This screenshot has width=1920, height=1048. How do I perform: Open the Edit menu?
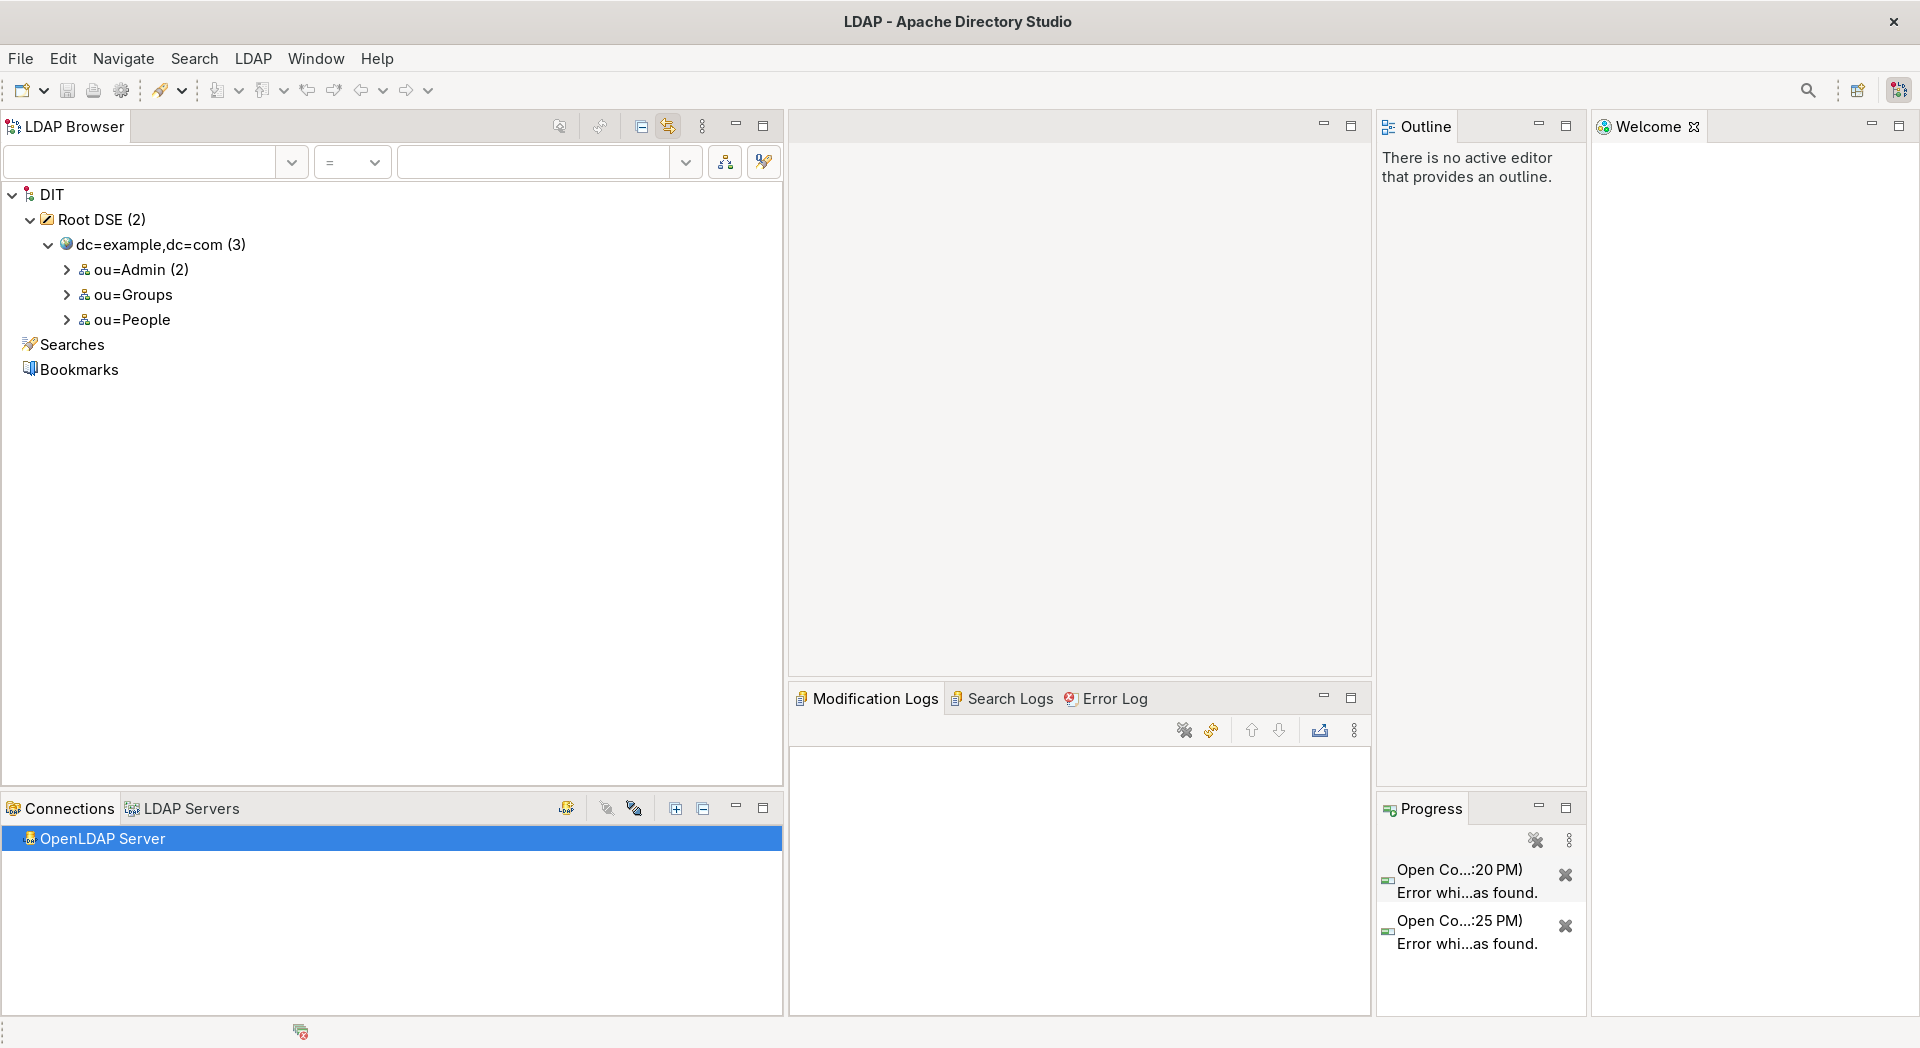(x=63, y=59)
